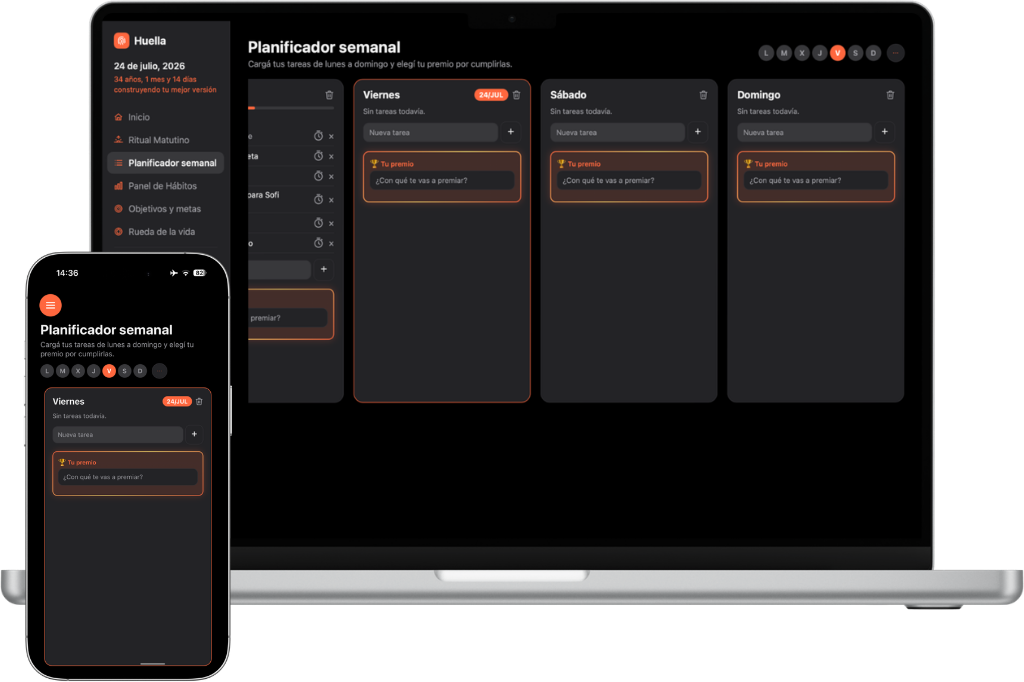
Task: Select the L day circle on phone
Action: (47, 371)
